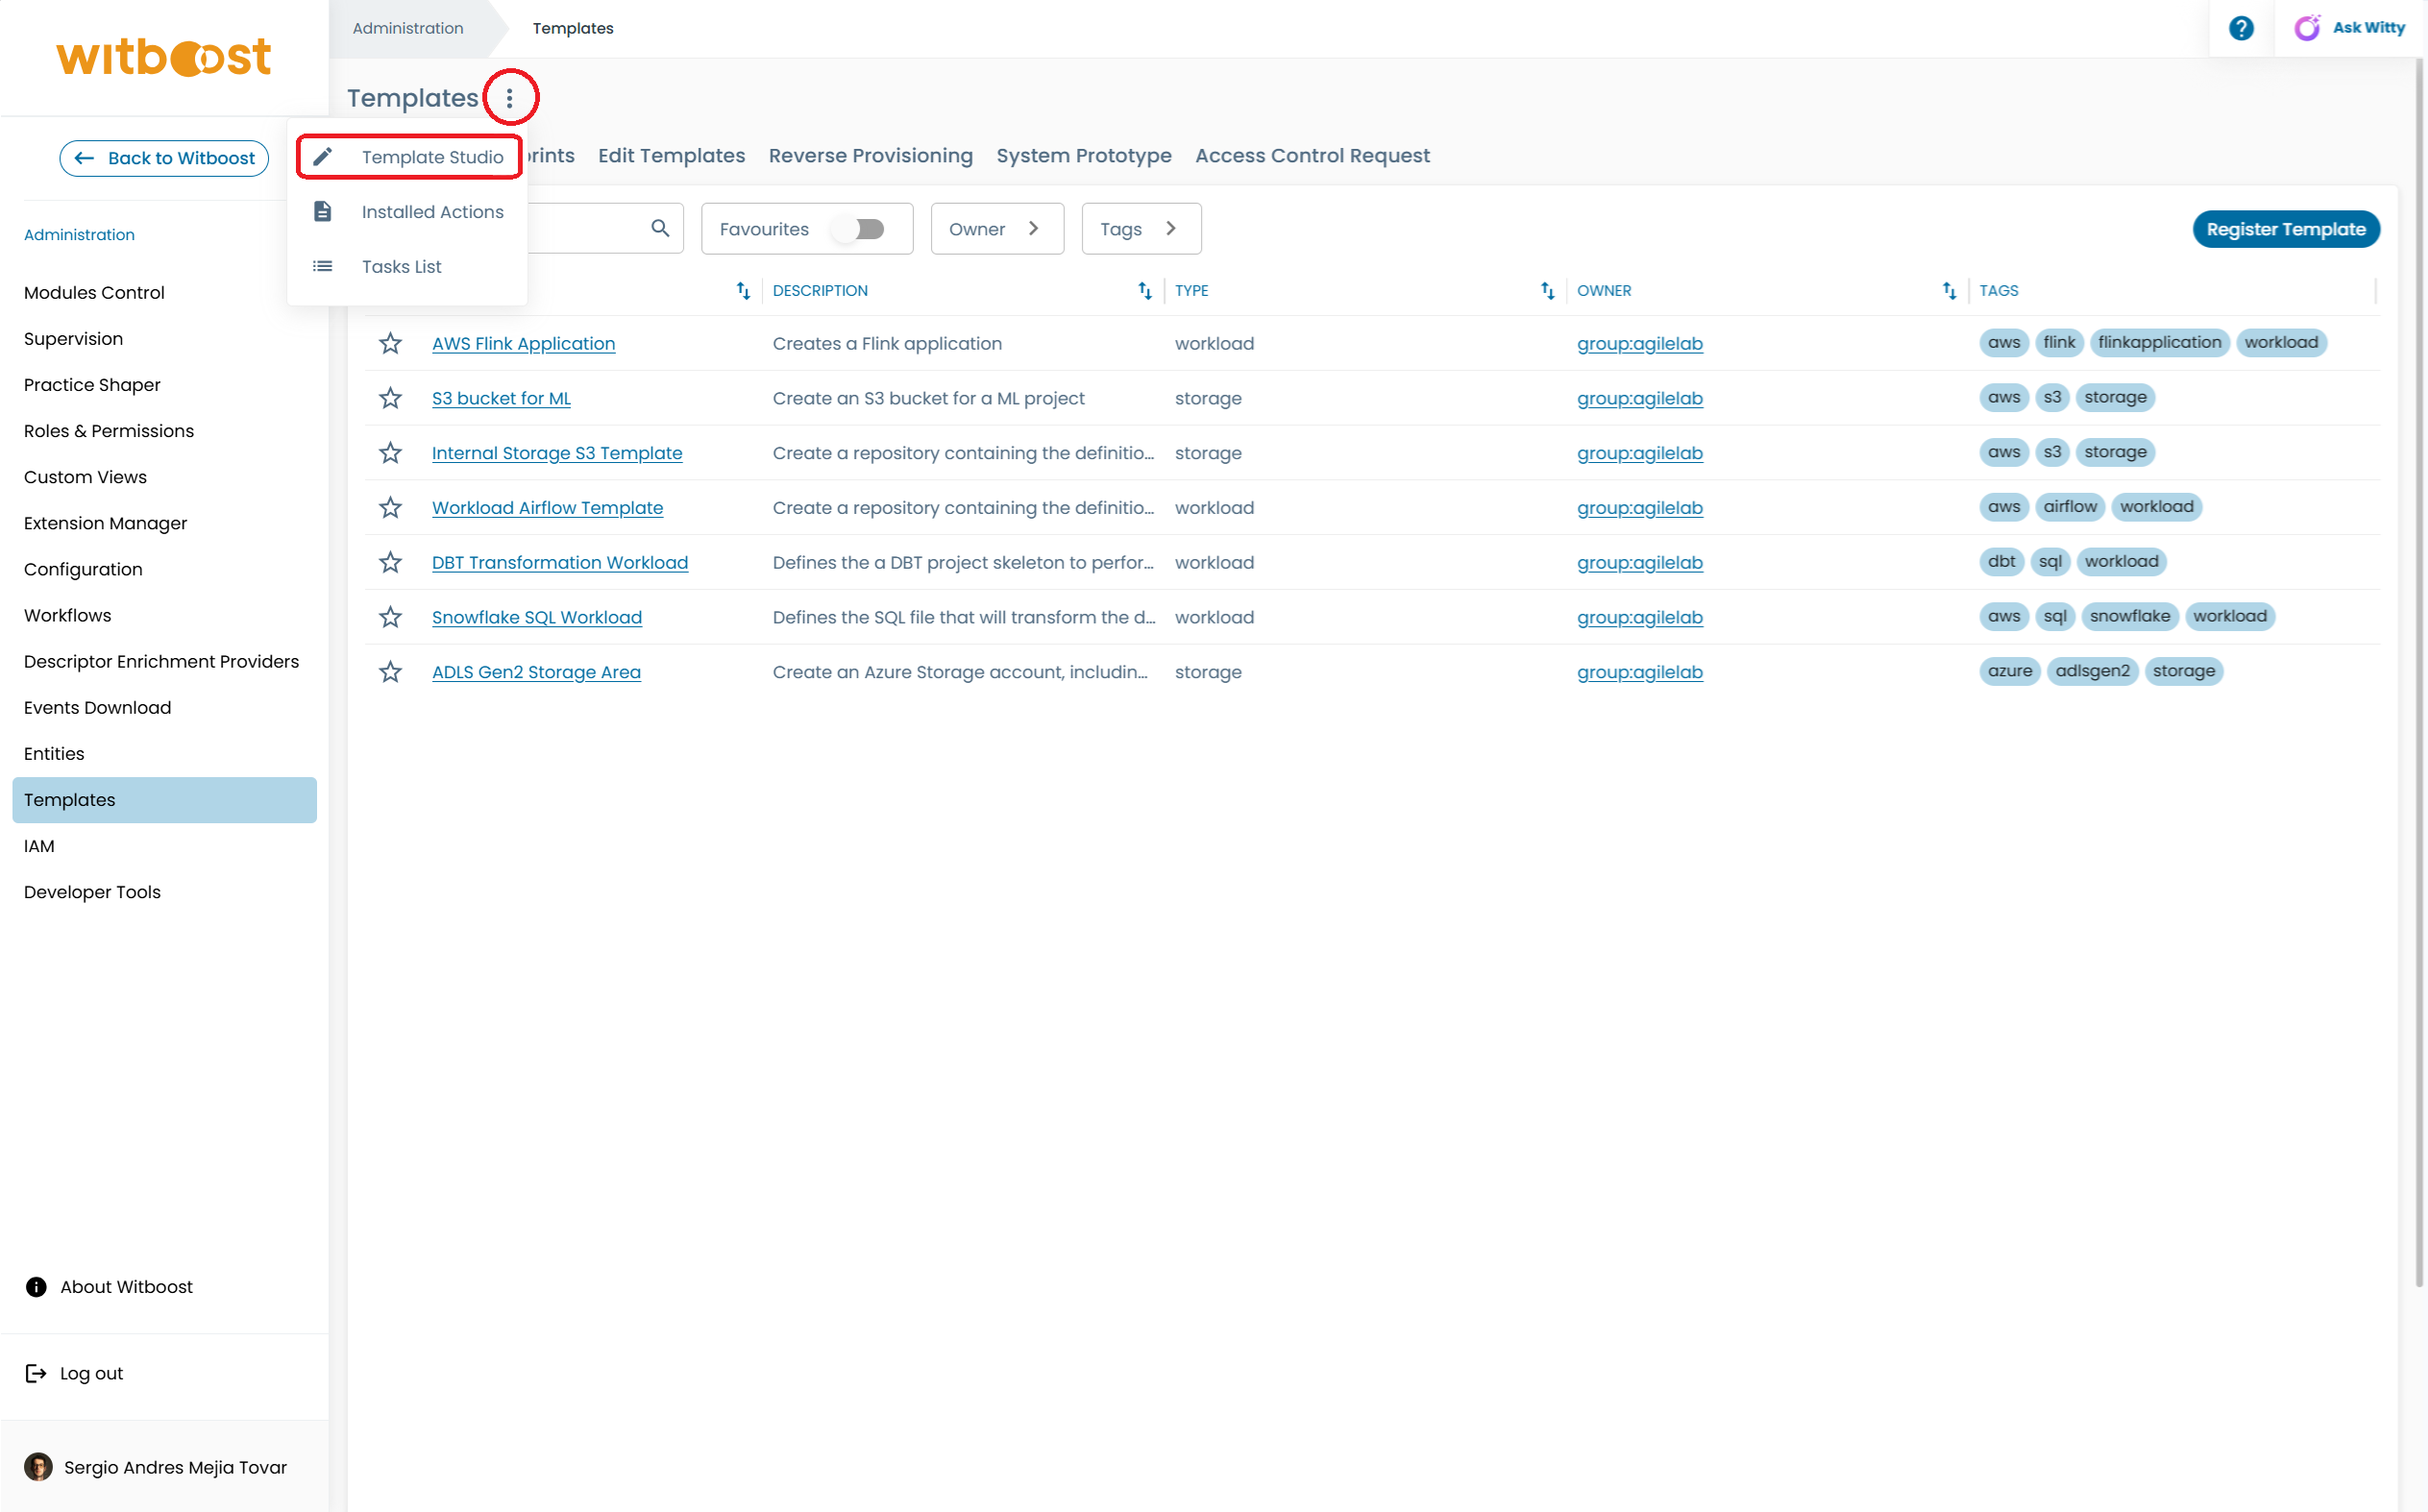The height and width of the screenshot is (1512, 2428).
Task: Open the Access Control Request tab
Action: (x=1312, y=155)
